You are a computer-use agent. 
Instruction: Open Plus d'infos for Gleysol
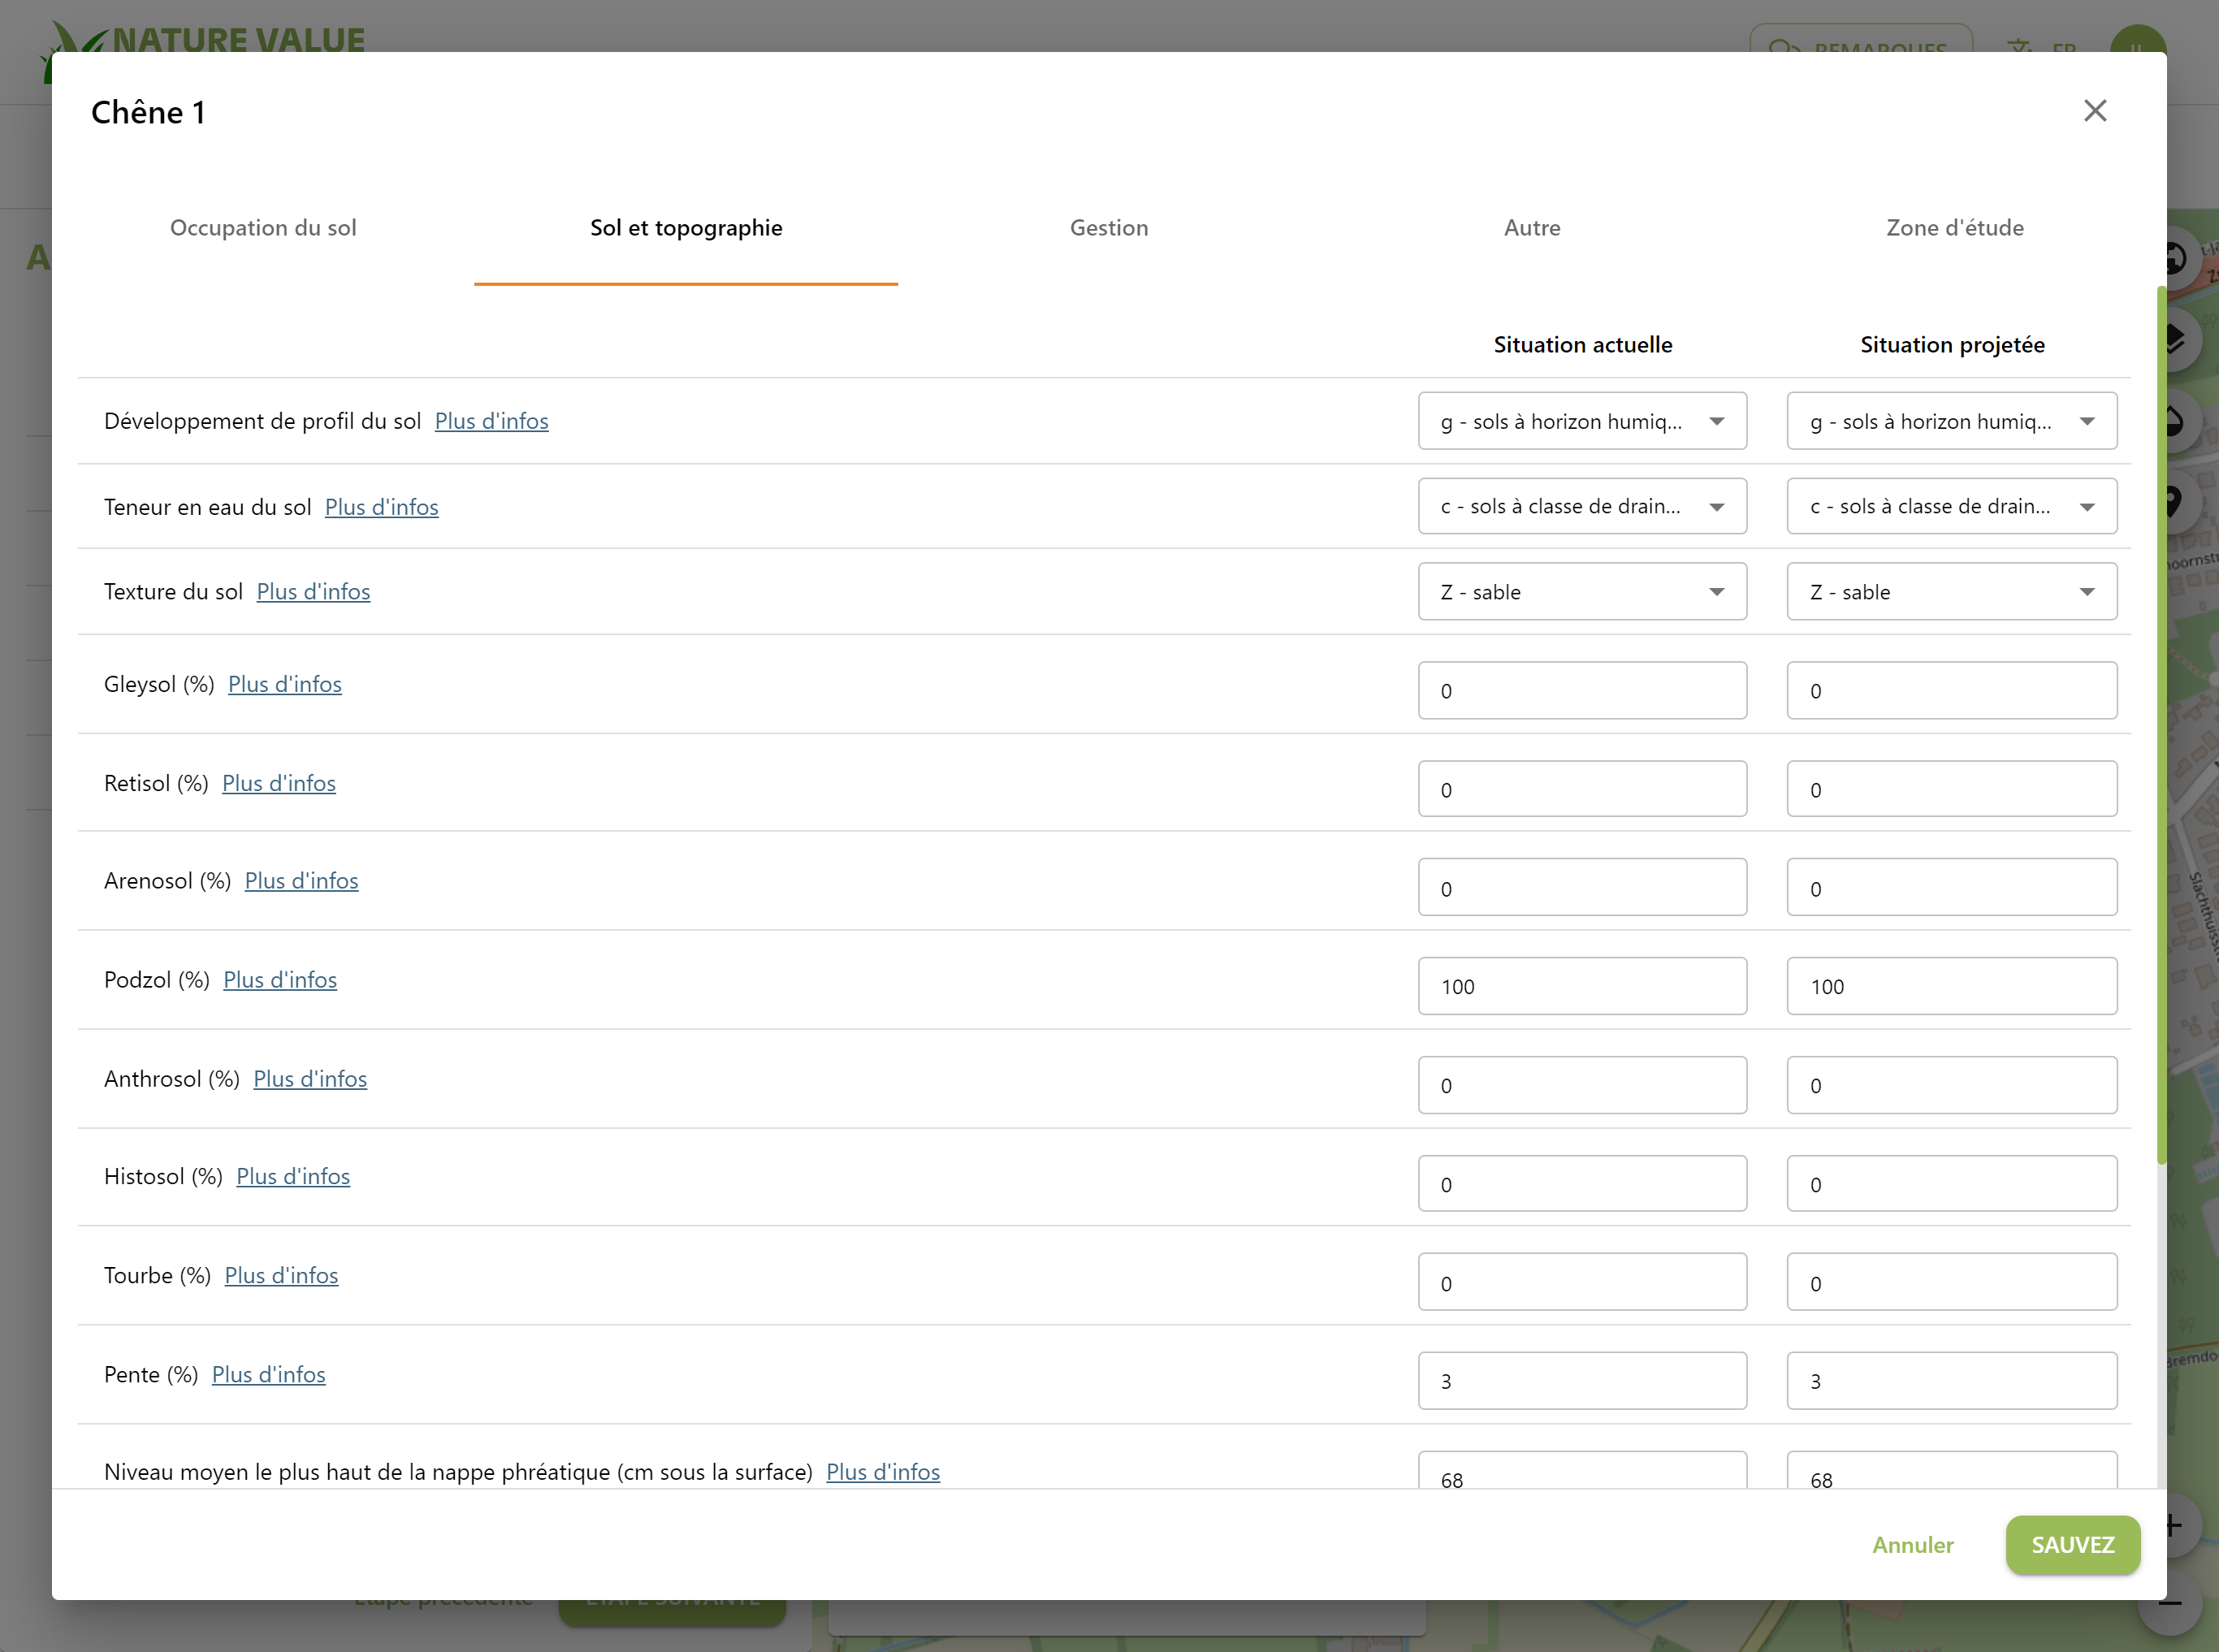(285, 684)
